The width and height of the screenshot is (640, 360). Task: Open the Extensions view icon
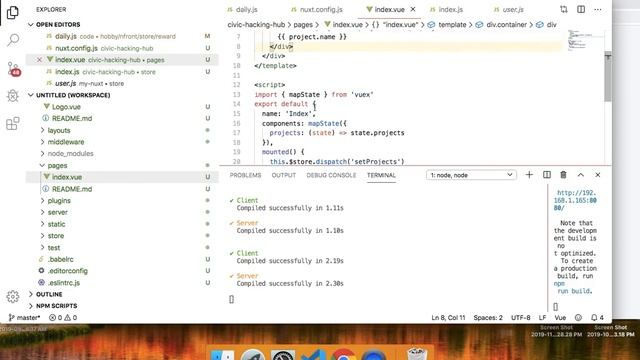[13, 123]
